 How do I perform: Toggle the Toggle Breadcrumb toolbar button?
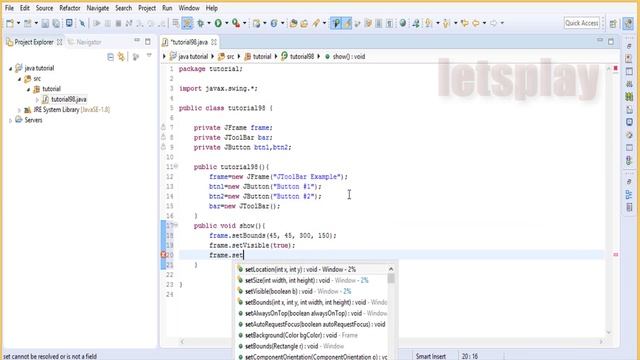[336, 23]
